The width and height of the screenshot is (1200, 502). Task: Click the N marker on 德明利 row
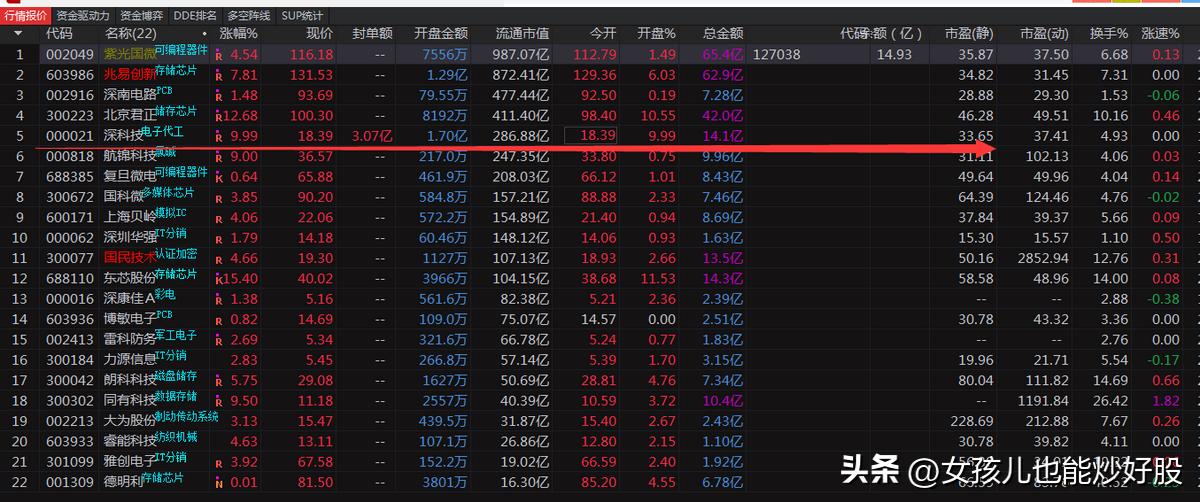pos(219,482)
